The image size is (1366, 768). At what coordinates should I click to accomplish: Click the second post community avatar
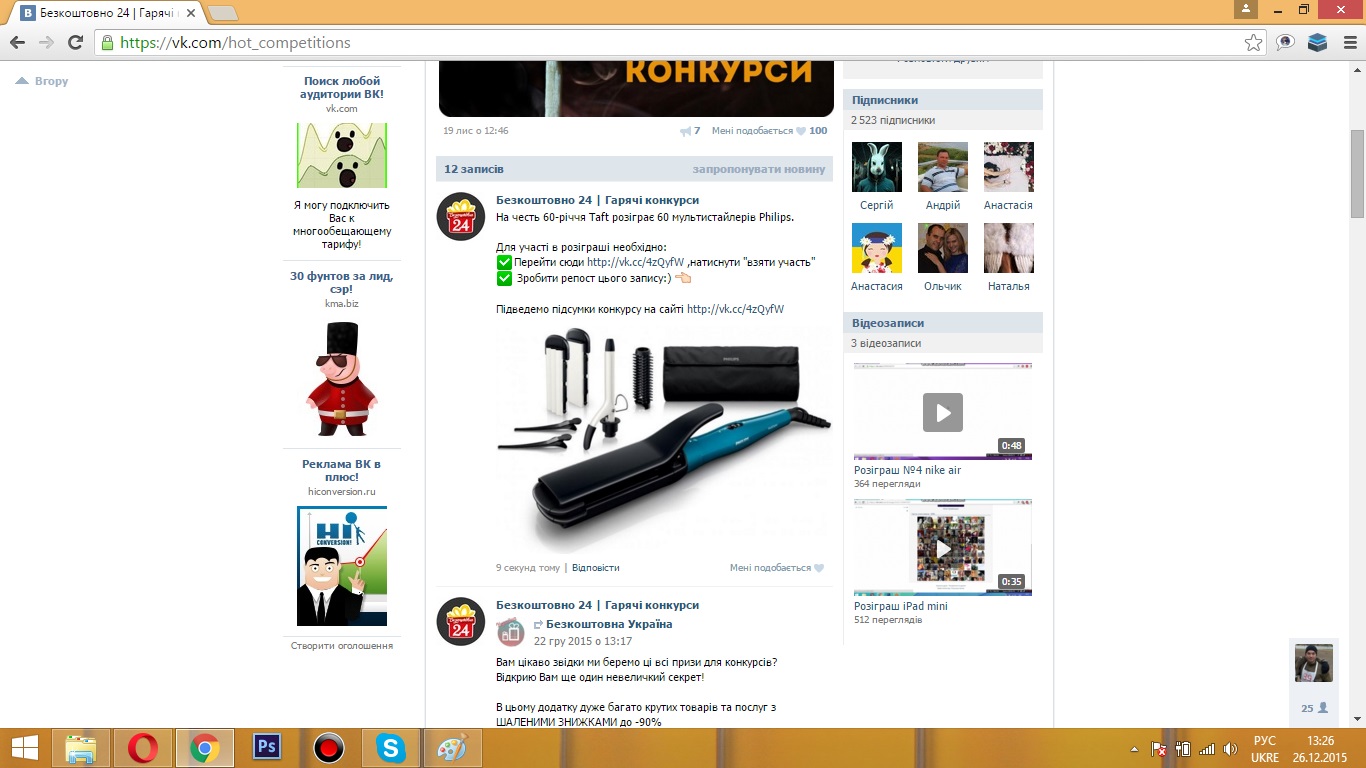click(x=461, y=622)
